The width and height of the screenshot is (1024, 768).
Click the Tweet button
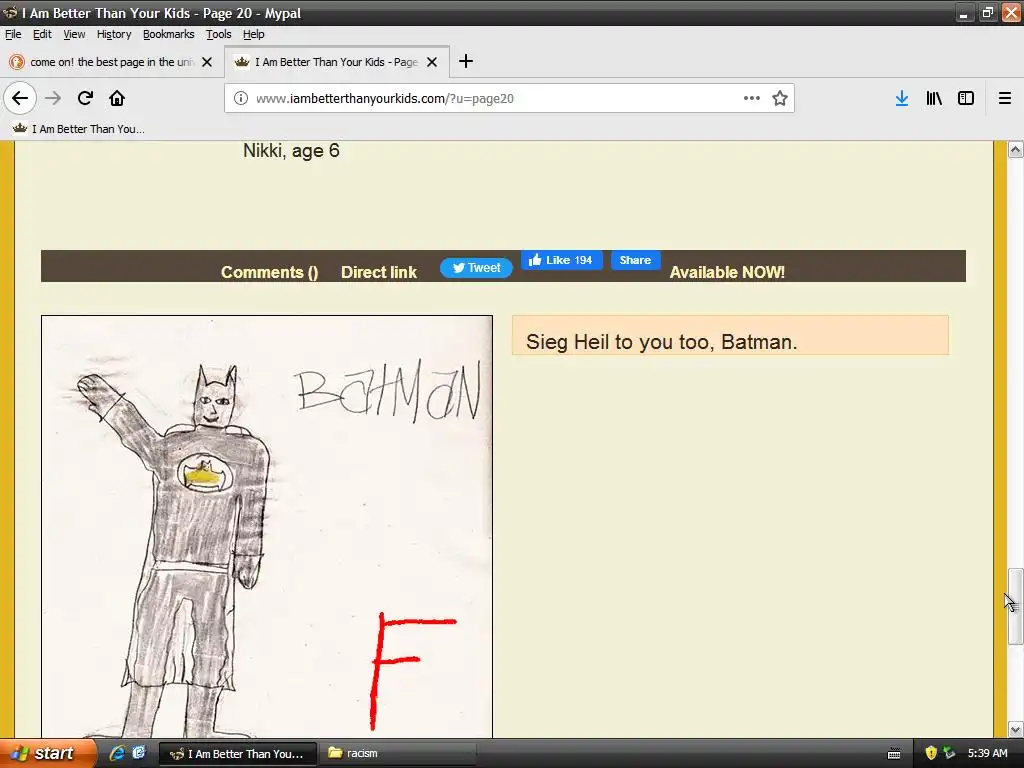tap(477, 268)
